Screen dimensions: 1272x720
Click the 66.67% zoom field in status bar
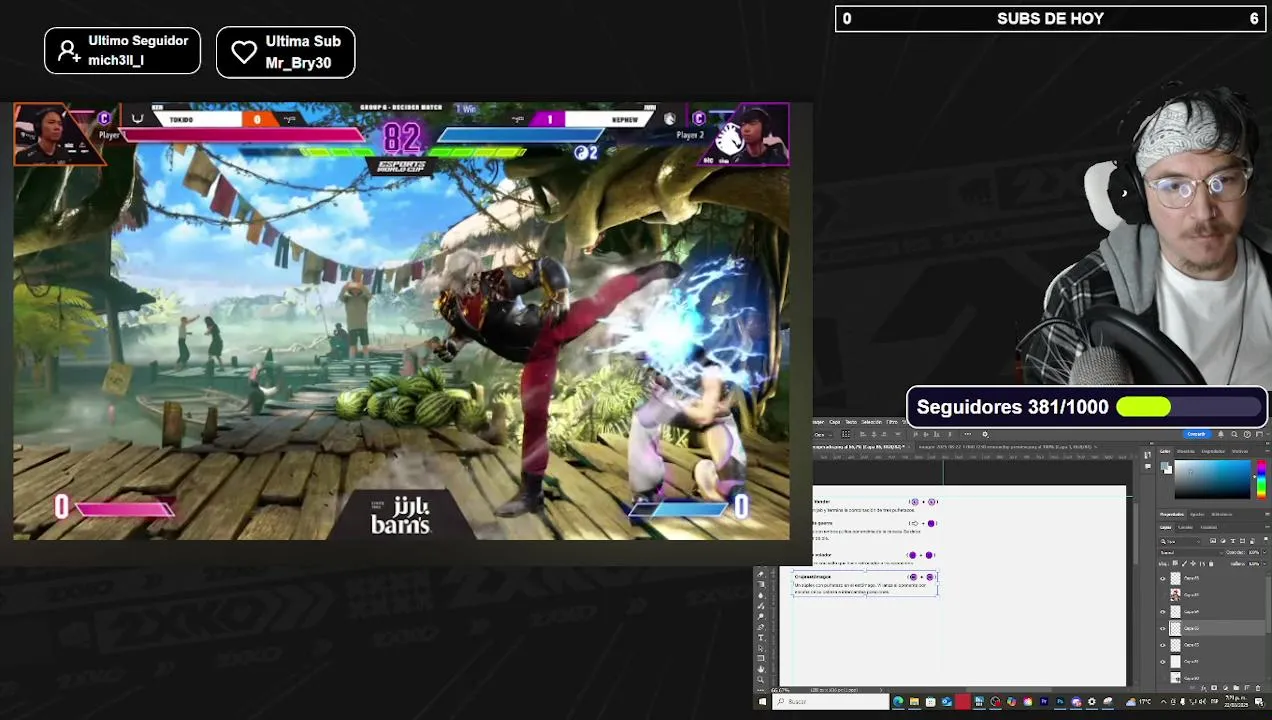[778, 690]
